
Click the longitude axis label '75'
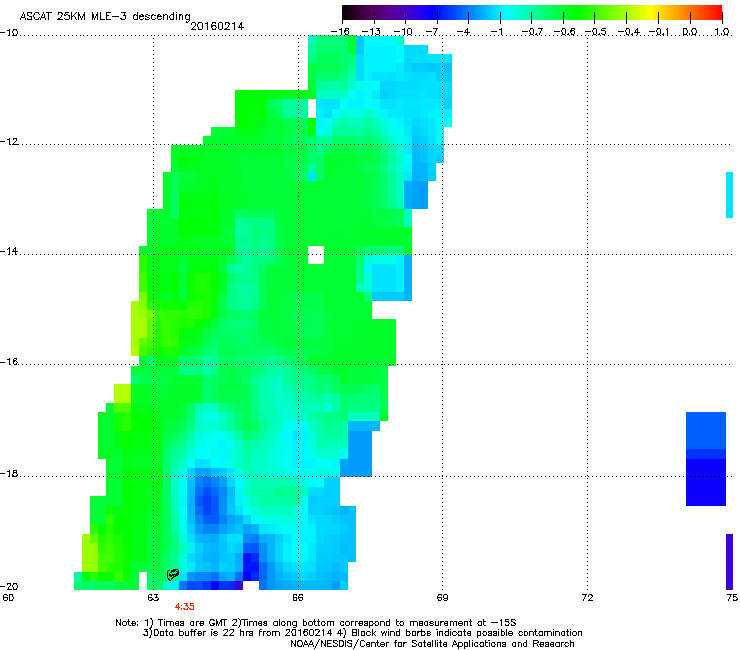(x=732, y=598)
